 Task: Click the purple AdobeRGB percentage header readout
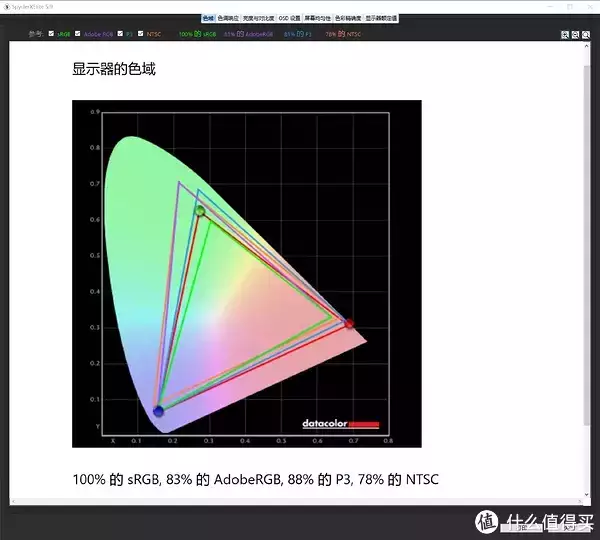[x=248, y=34]
